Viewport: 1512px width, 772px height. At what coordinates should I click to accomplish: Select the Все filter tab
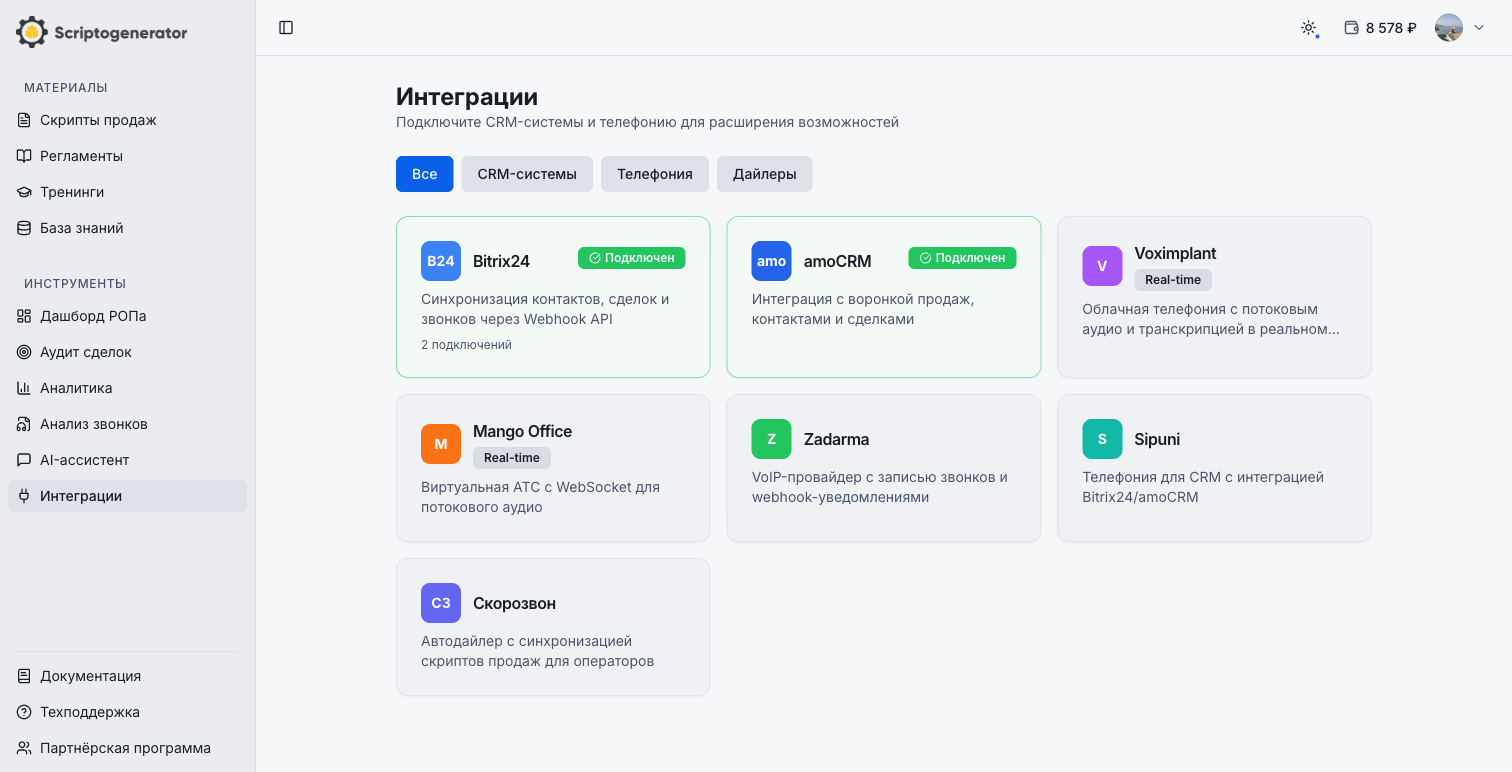coord(424,174)
